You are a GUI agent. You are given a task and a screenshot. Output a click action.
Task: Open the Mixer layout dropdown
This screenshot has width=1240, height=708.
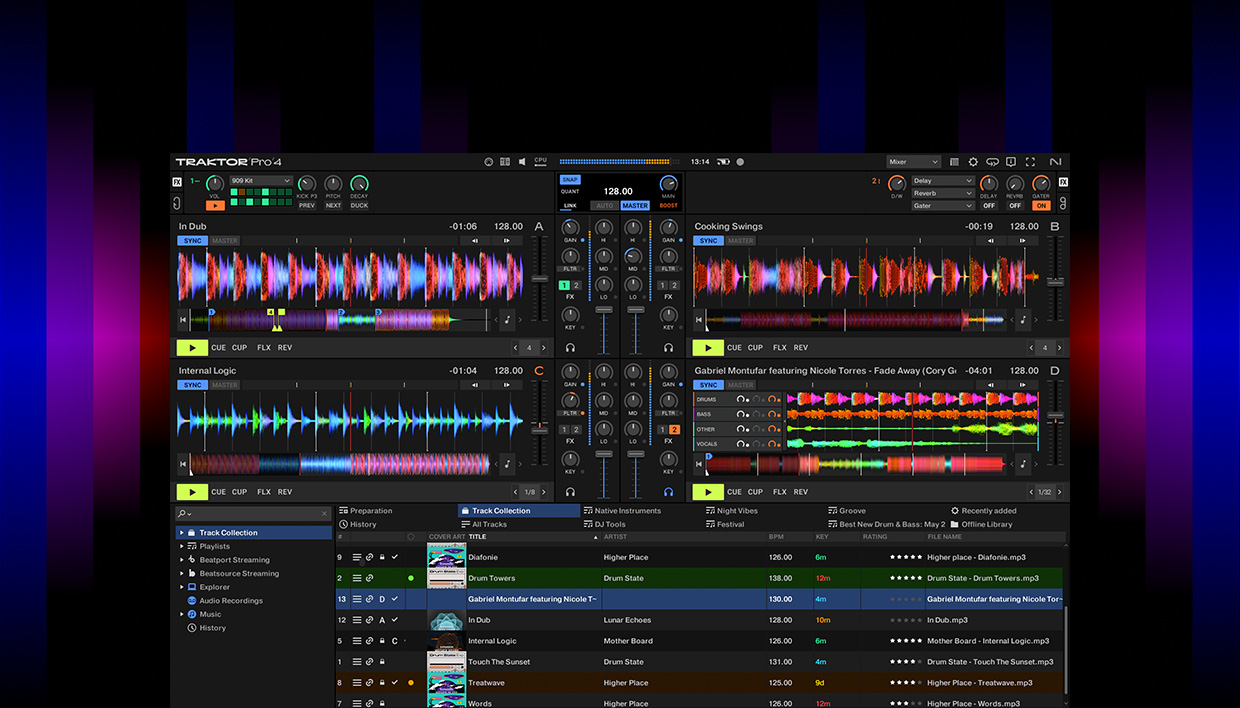pyautogui.click(x=912, y=162)
